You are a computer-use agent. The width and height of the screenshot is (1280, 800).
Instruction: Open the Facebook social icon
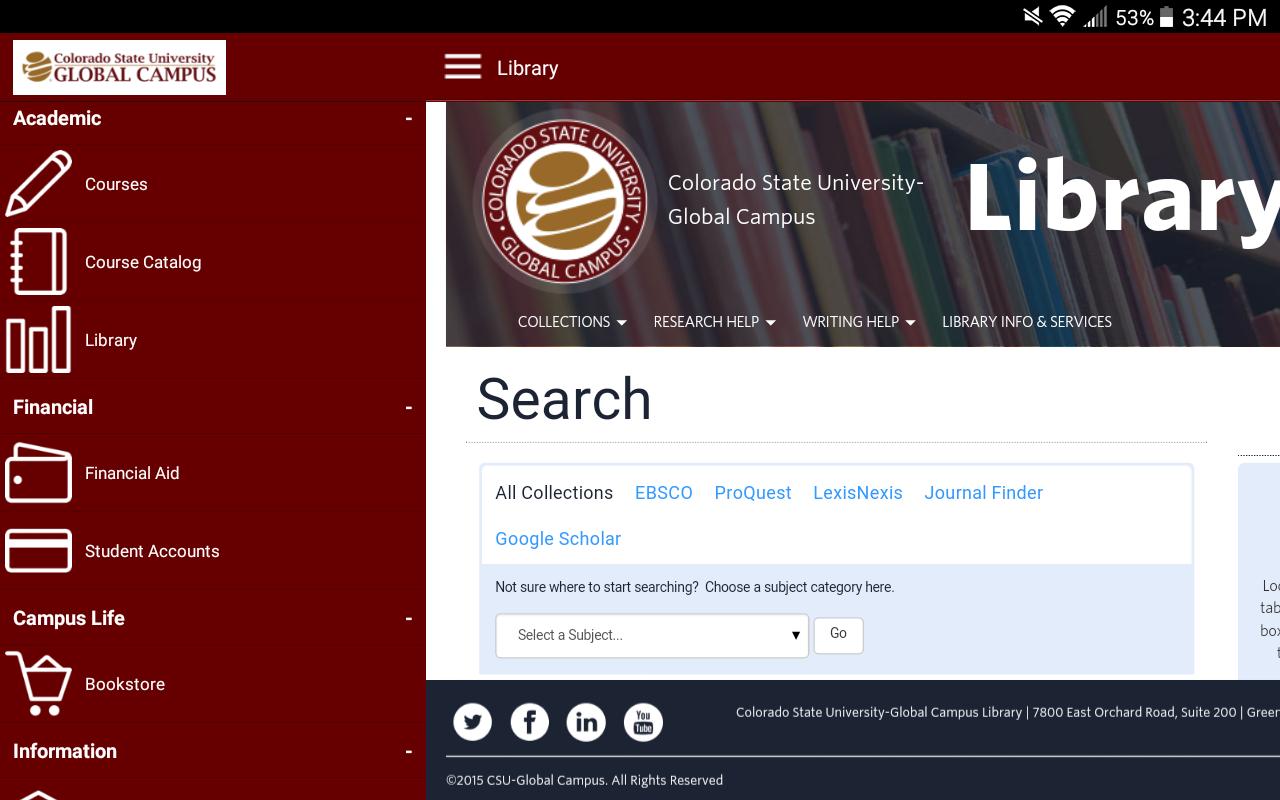click(529, 722)
